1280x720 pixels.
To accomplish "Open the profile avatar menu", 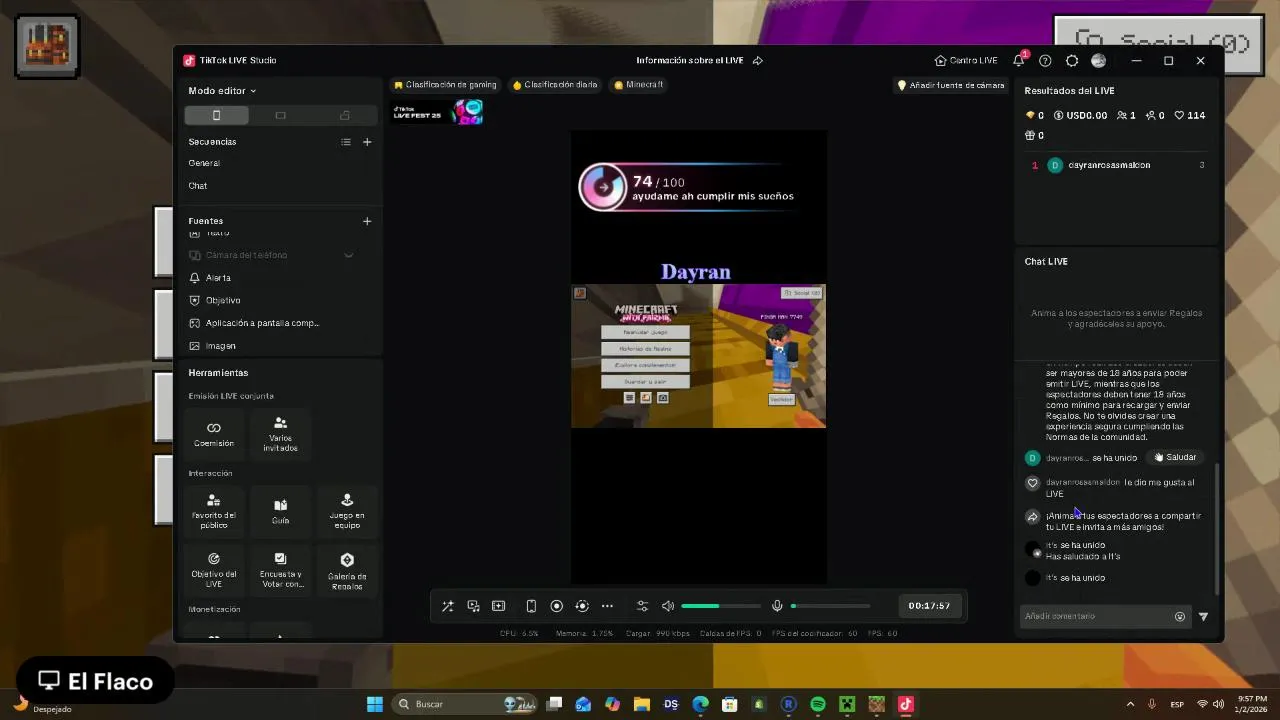I will click(1098, 61).
